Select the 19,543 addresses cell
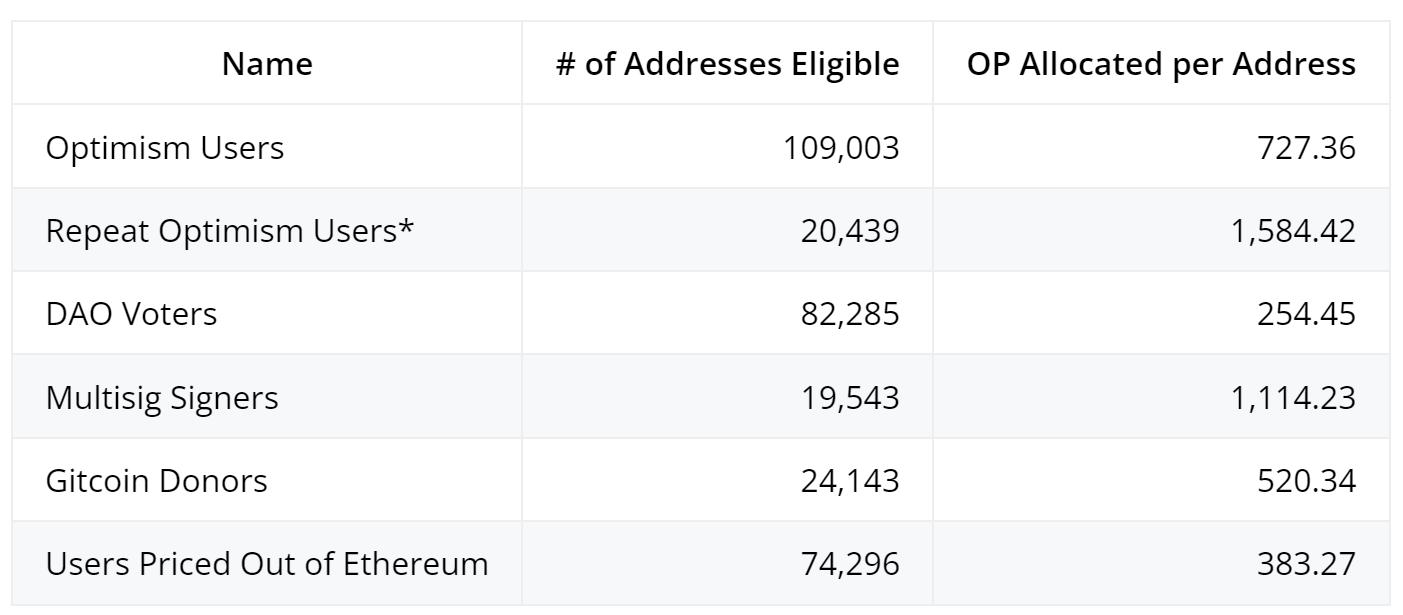The height and width of the screenshot is (615, 1403). pyautogui.click(x=850, y=398)
